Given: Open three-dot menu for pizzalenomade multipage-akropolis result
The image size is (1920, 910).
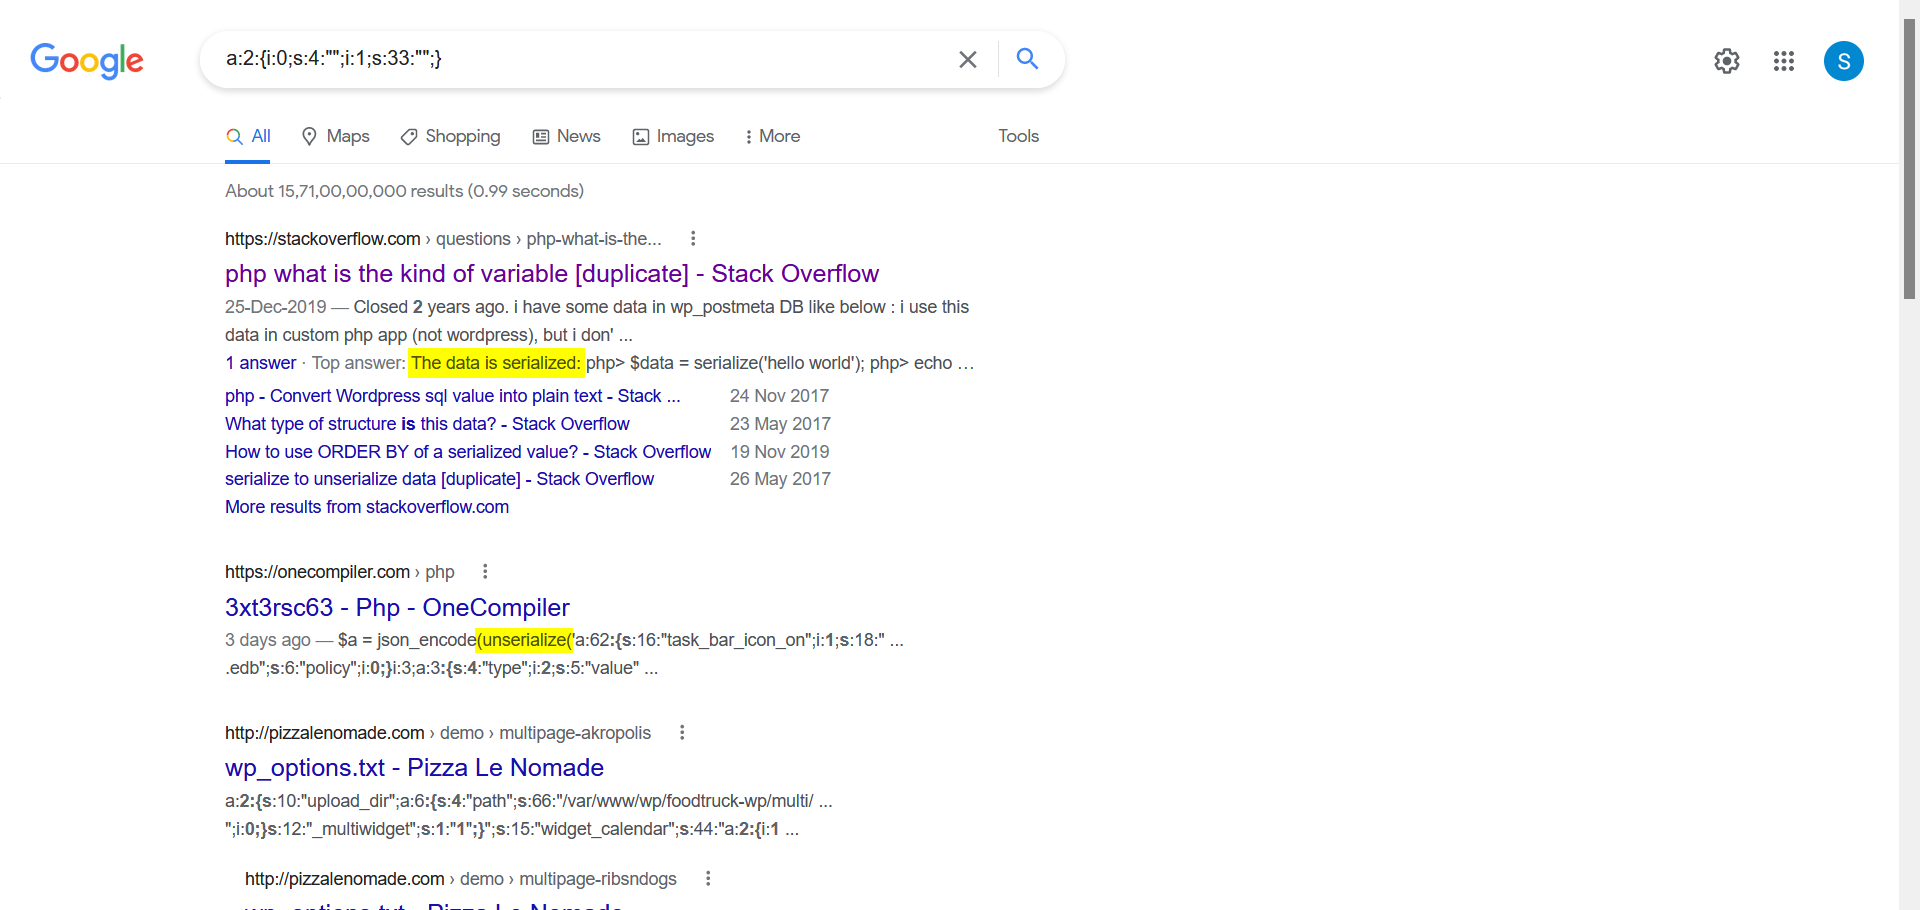Looking at the screenshot, I should coord(682,733).
